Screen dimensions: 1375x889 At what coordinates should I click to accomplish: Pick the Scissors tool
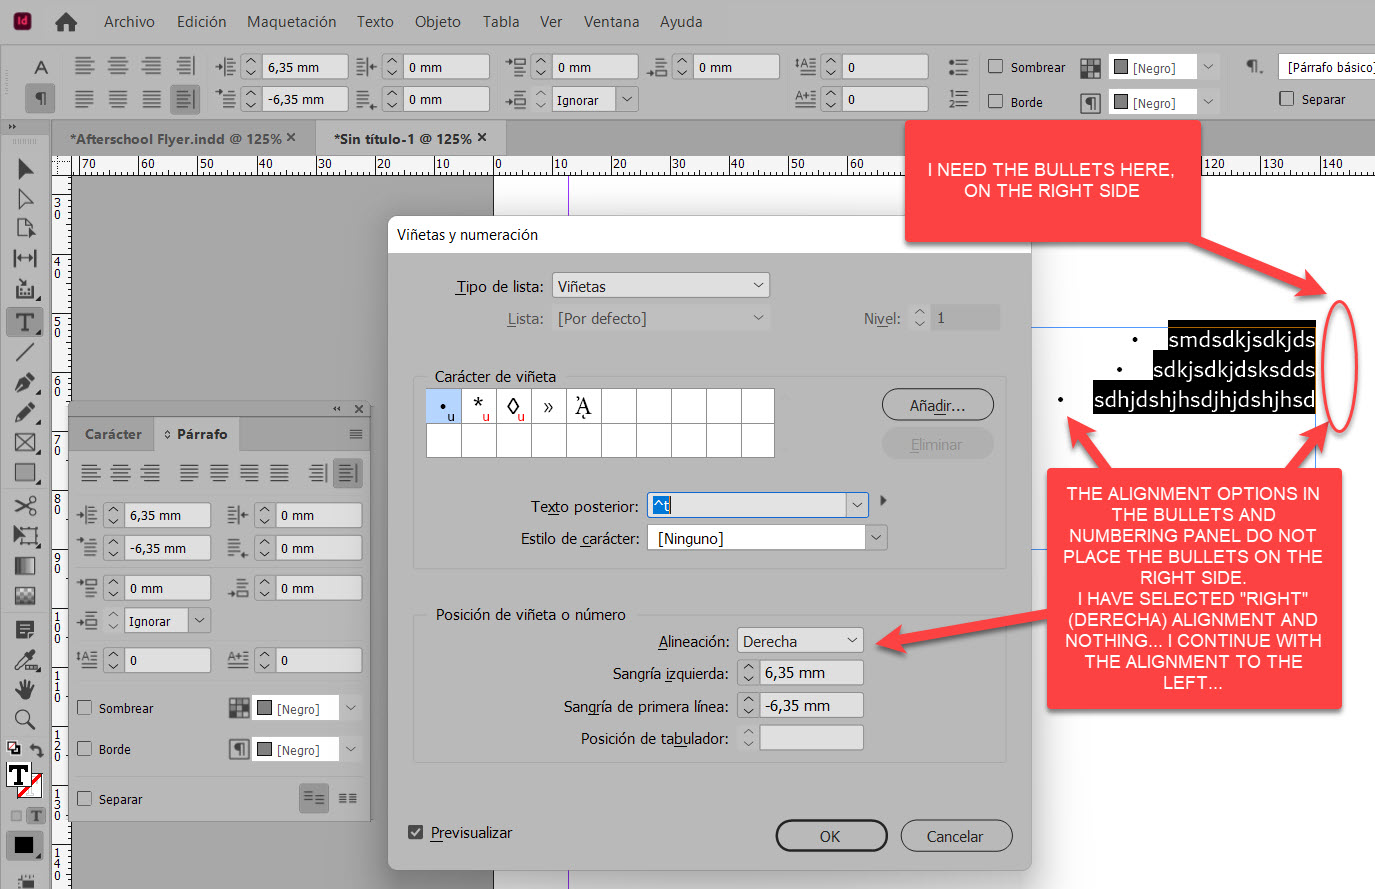click(x=25, y=505)
